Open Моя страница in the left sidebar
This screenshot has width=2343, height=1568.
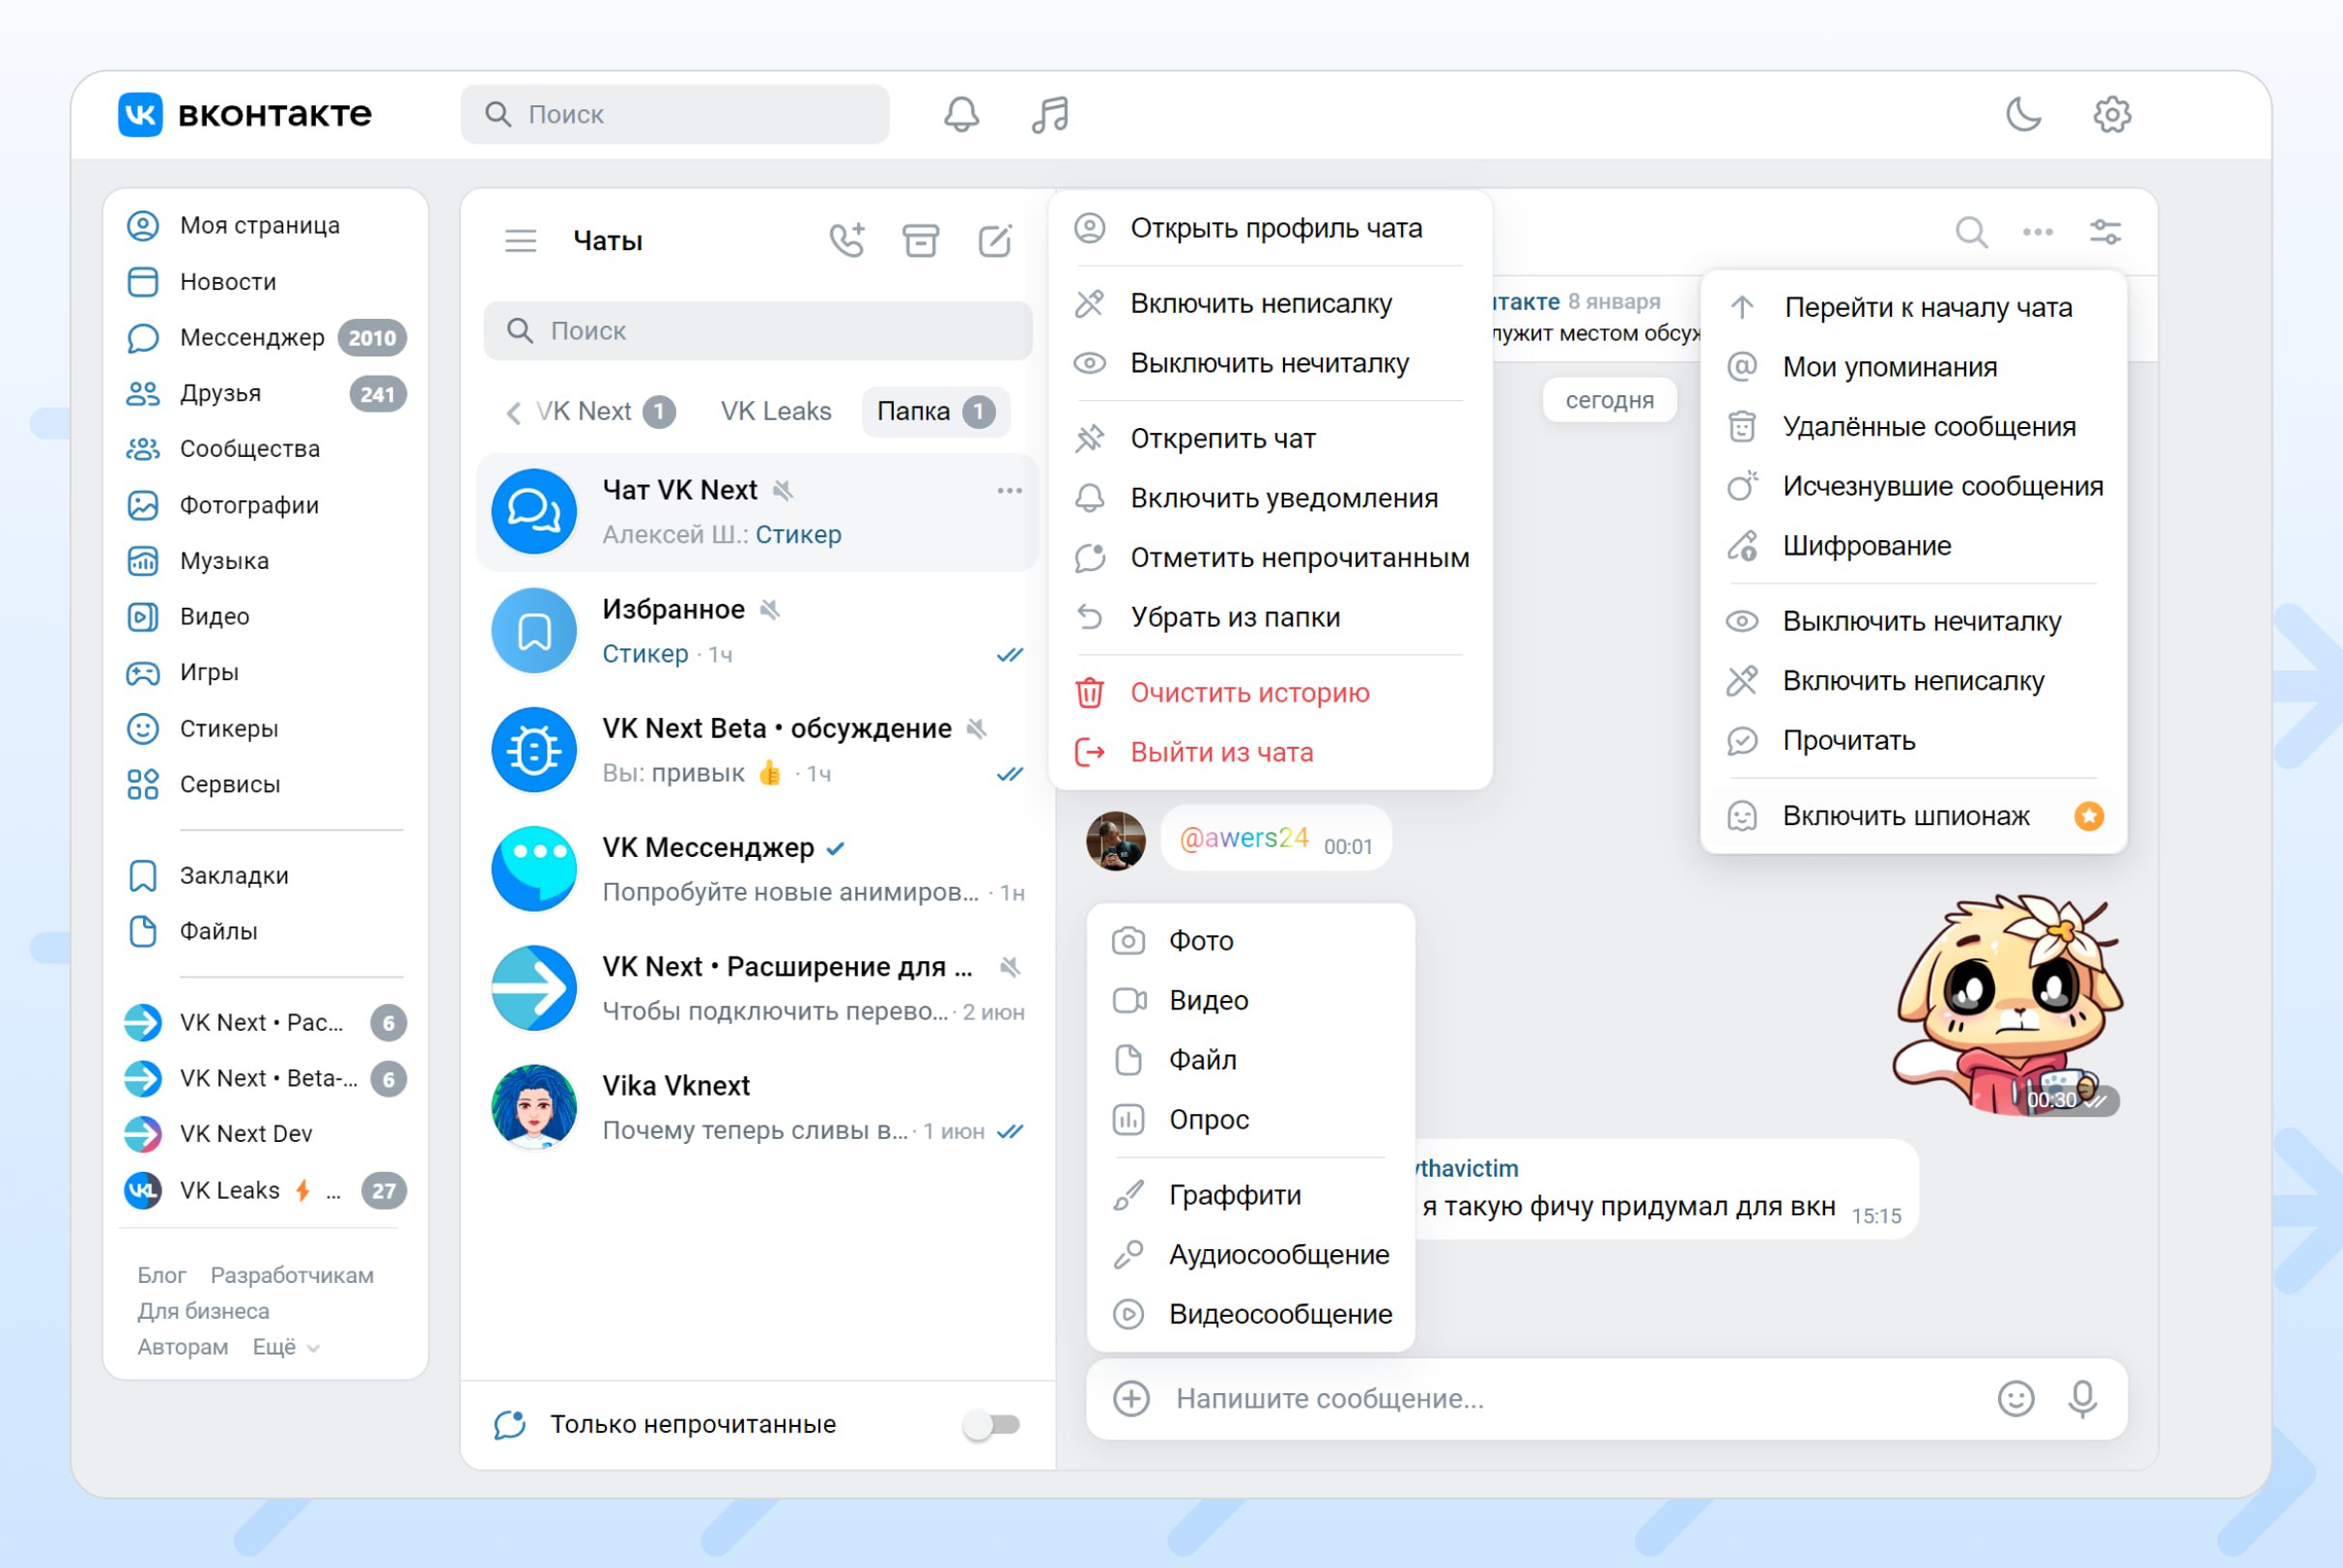(265, 226)
